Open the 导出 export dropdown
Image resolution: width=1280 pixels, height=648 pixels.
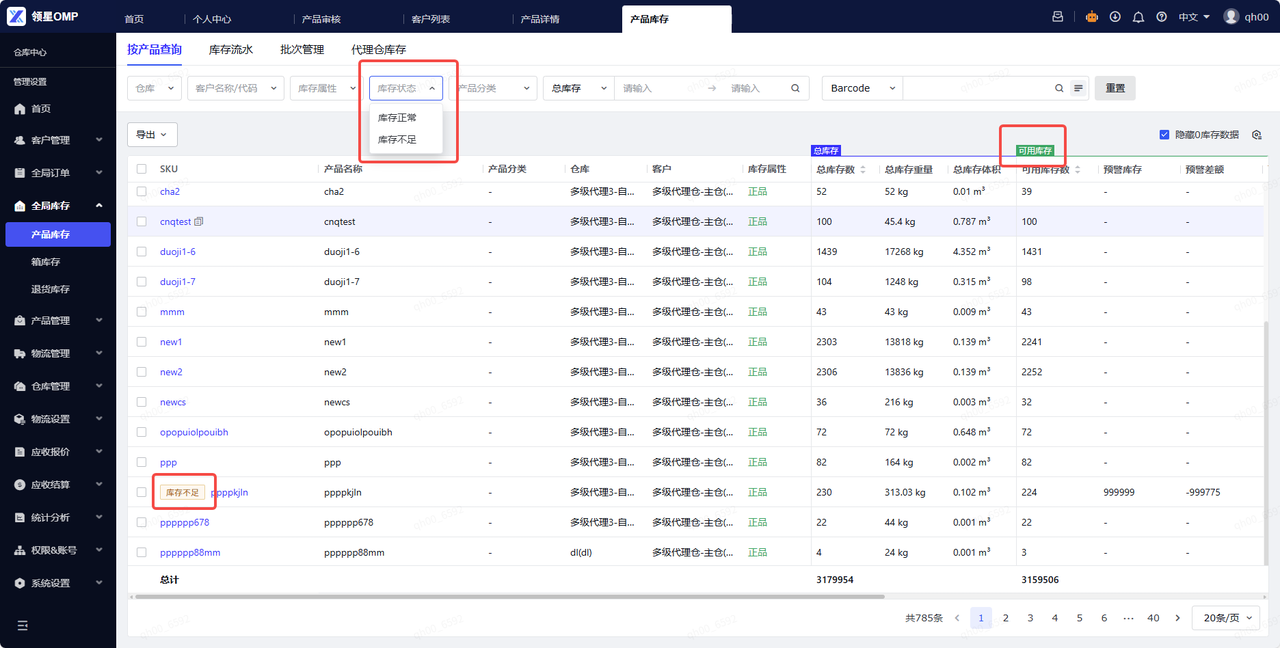point(152,134)
